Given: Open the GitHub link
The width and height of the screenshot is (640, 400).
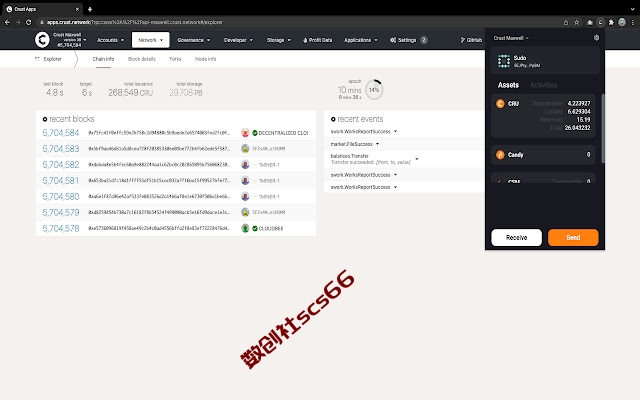Looking at the screenshot, I should click(471, 40).
